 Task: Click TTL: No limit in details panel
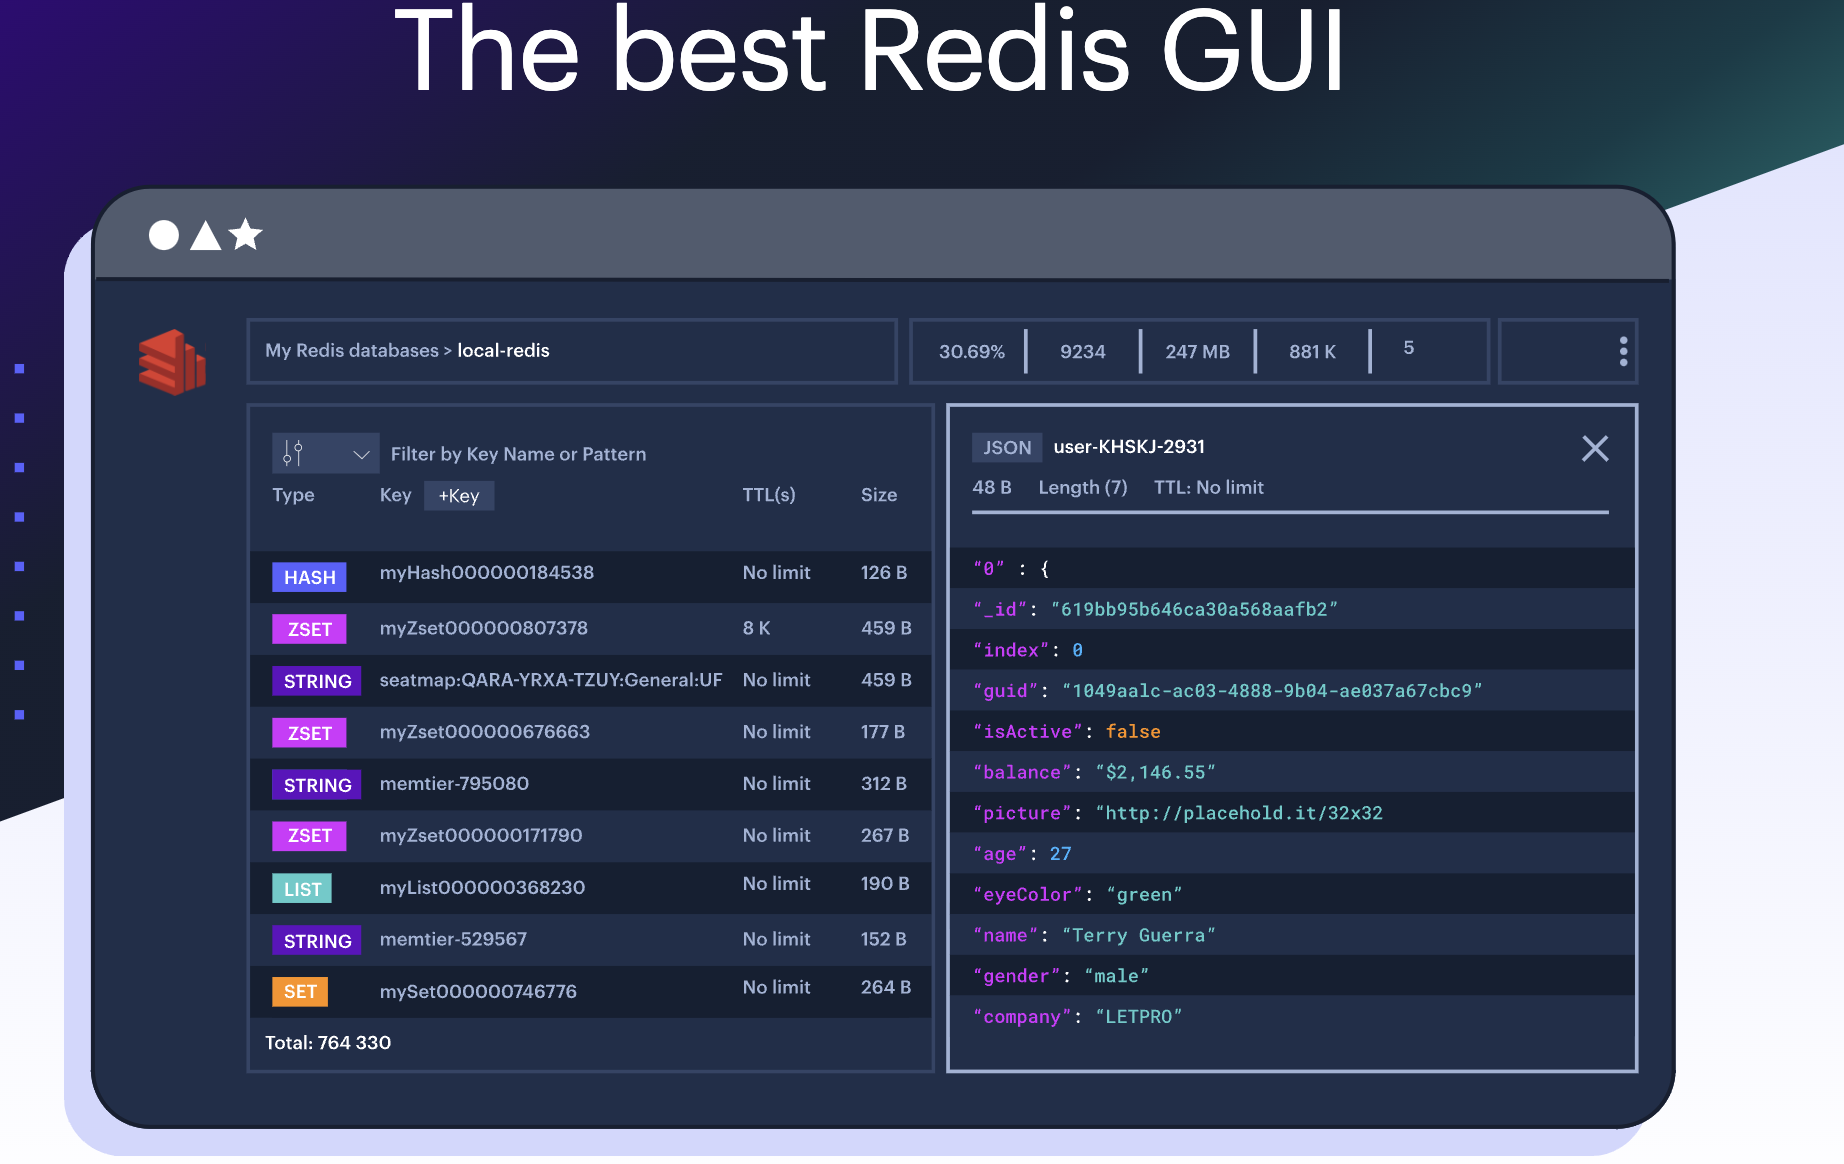coord(1209,488)
